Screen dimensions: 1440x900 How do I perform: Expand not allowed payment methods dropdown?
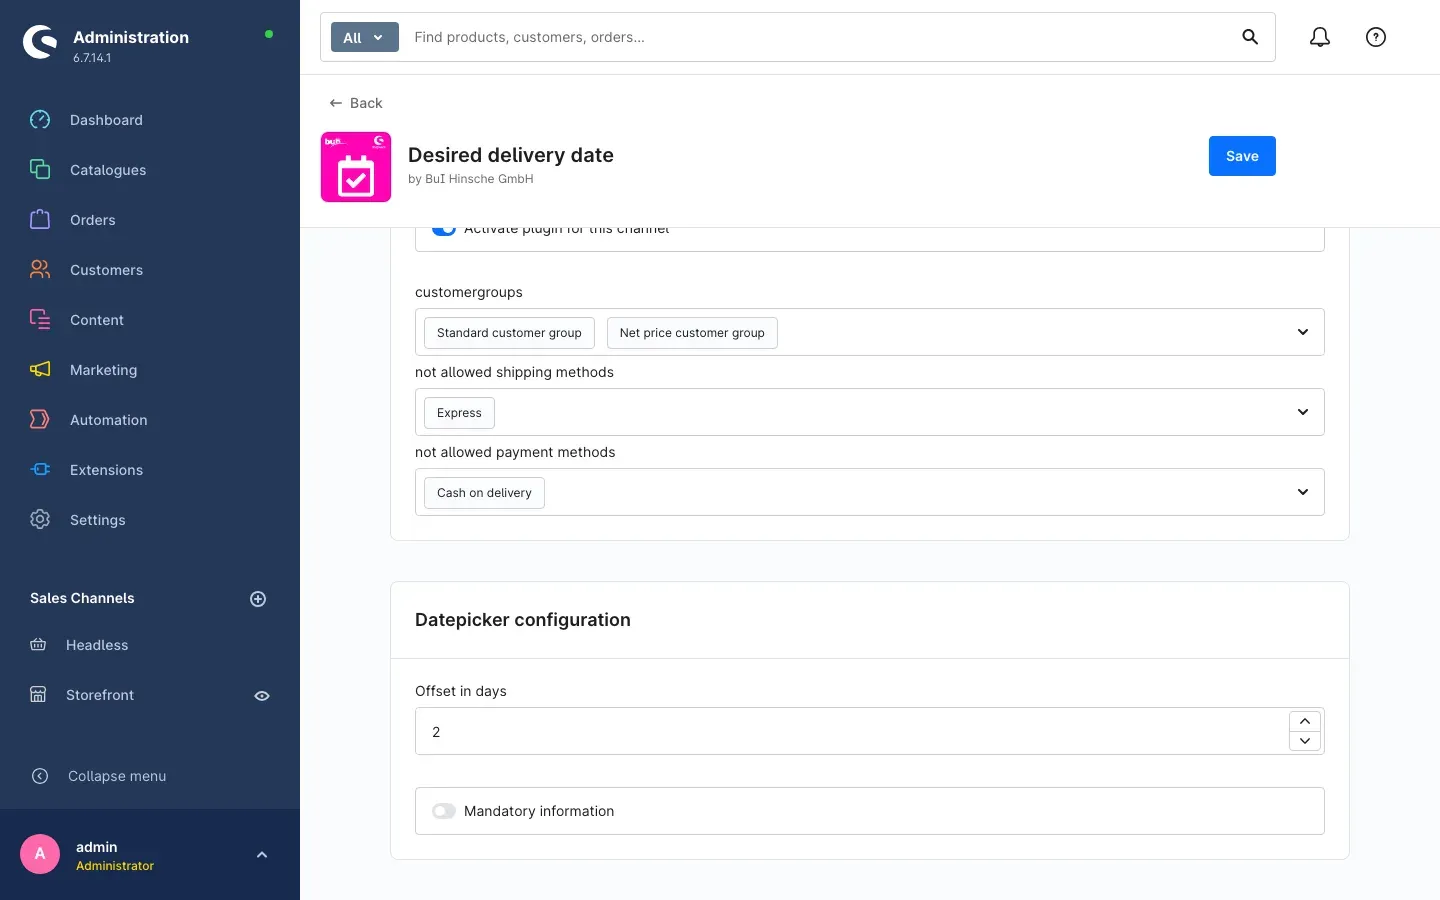point(1303,492)
